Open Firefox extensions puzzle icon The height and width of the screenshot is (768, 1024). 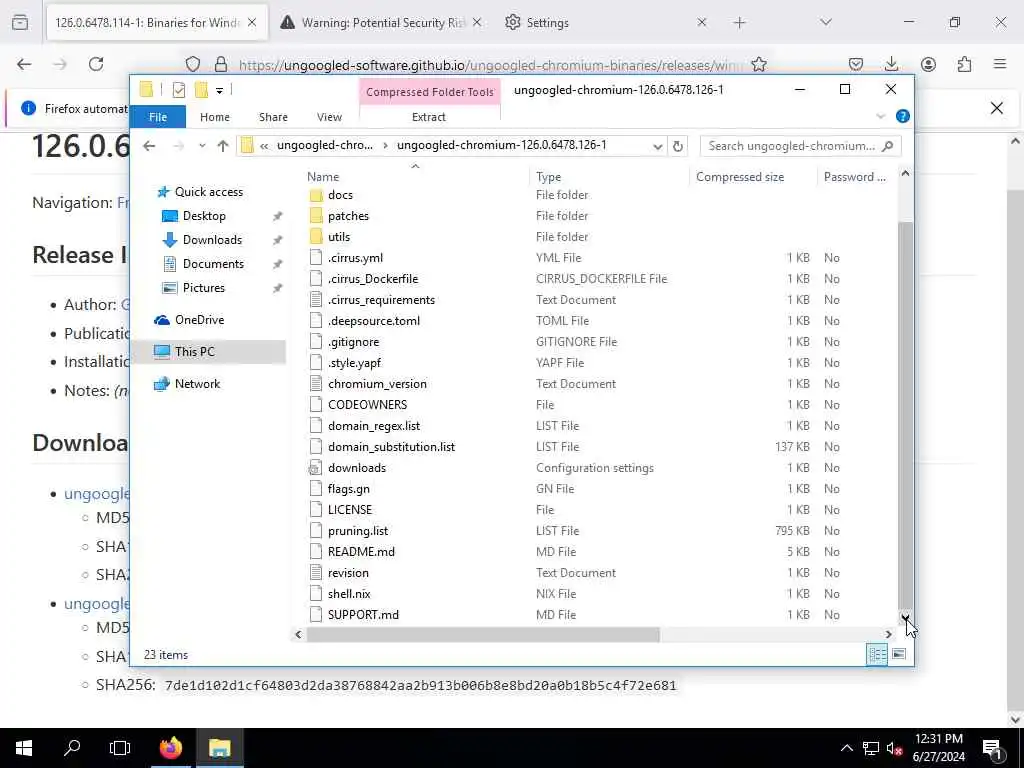pos(964,64)
